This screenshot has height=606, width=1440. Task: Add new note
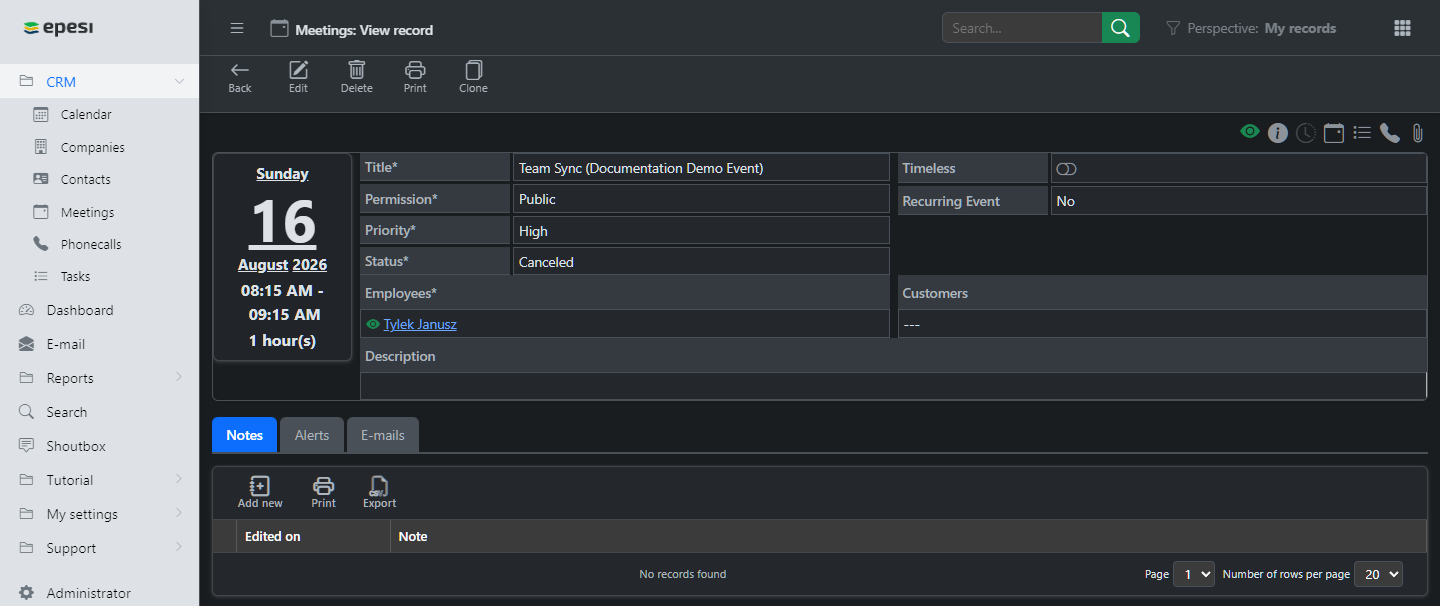pos(260,492)
